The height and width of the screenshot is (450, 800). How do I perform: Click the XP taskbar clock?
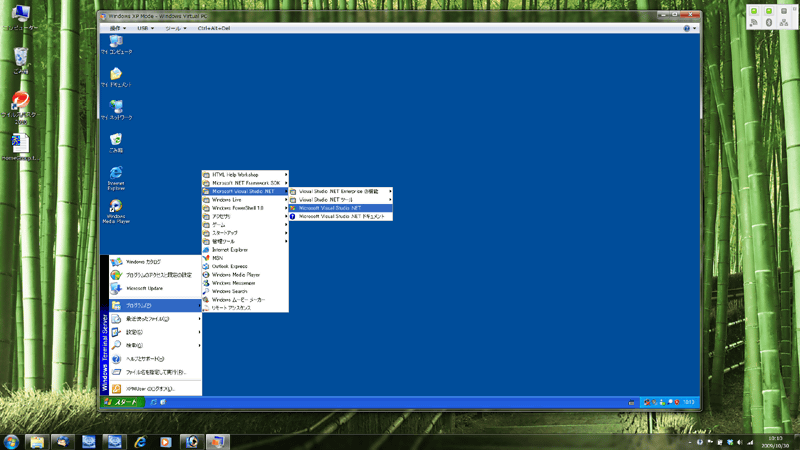click(x=688, y=402)
